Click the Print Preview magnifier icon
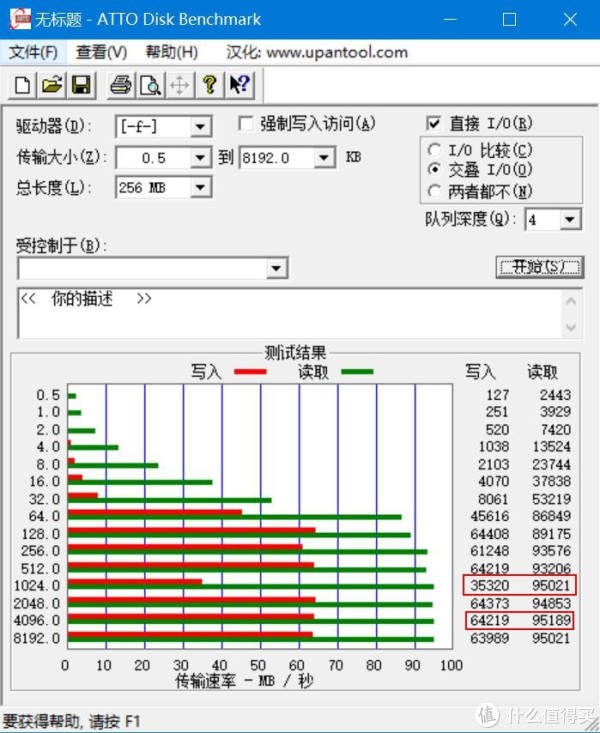600x733 pixels. 151,85
